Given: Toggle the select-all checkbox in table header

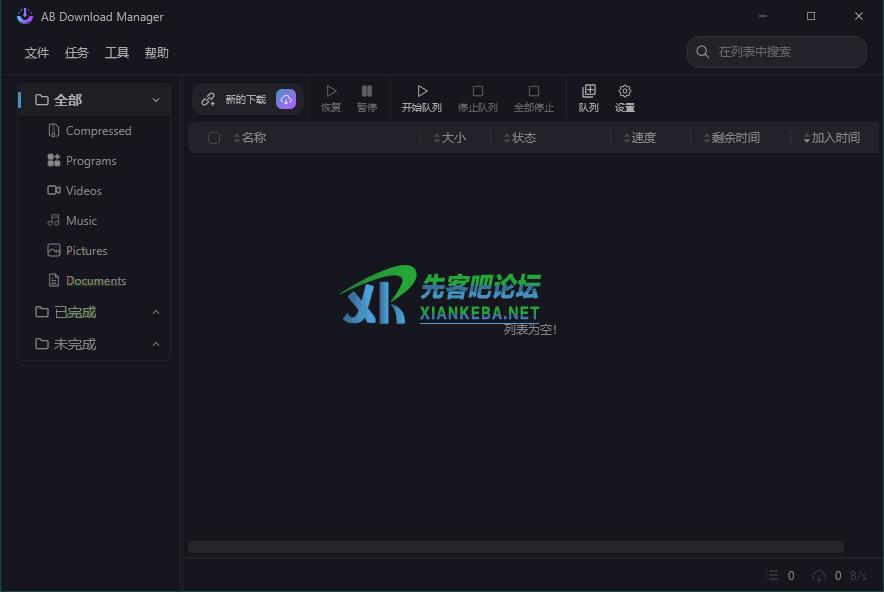Looking at the screenshot, I should pyautogui.click(x=214, y=138).
